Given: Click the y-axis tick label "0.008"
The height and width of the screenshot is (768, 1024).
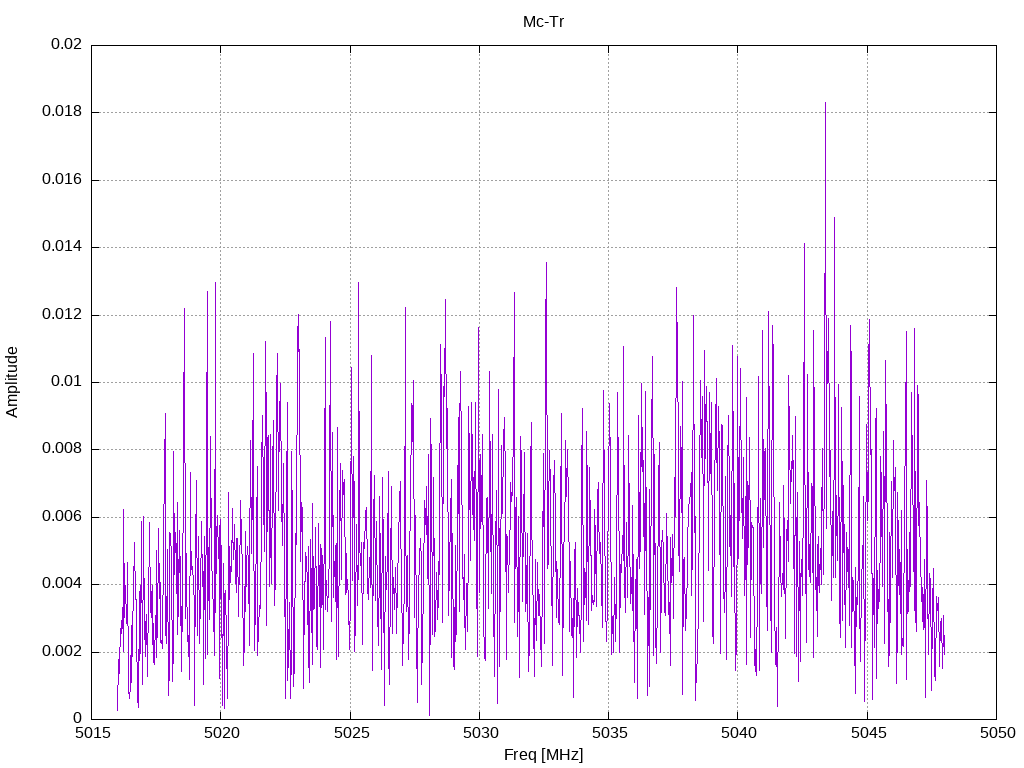Looking at the screenshot, I should 63,449.
